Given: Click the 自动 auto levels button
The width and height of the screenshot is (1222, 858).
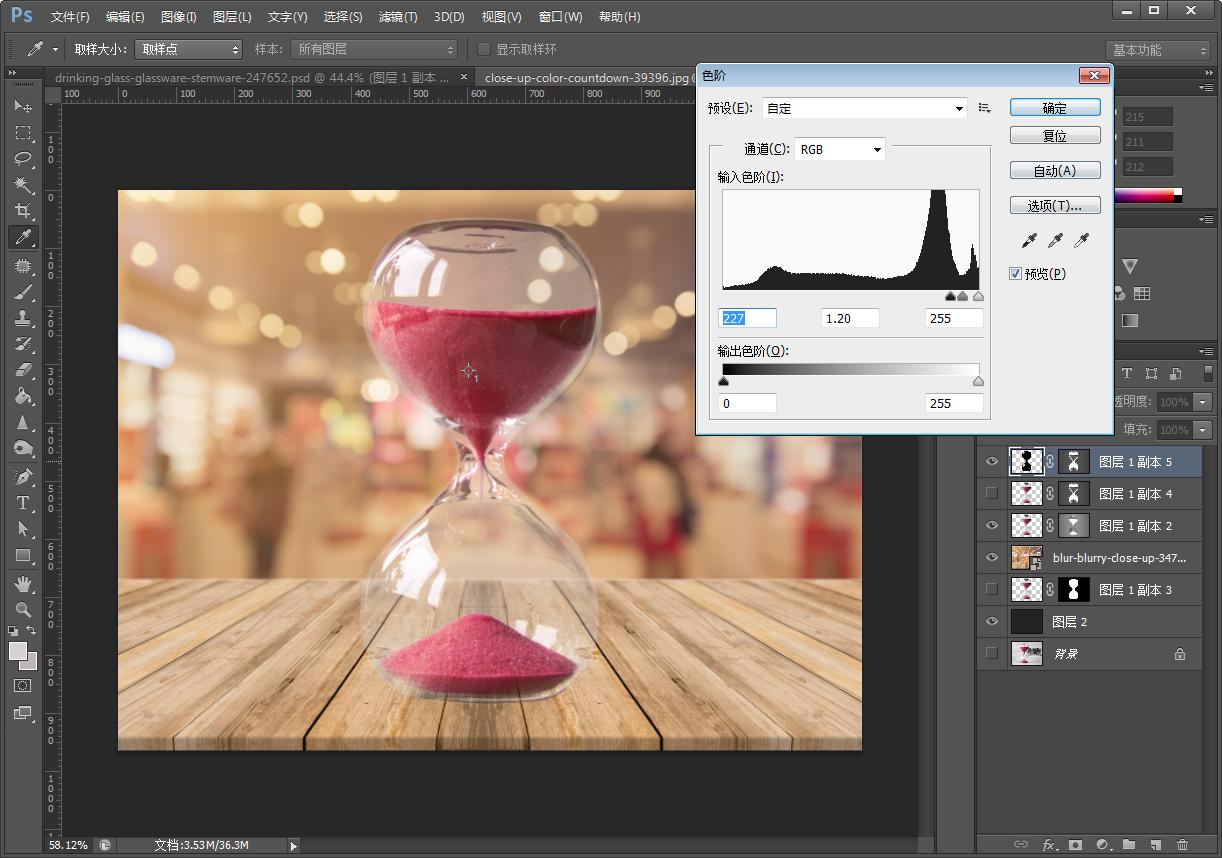Looking at the screenshot, I should coord(1055,171).
